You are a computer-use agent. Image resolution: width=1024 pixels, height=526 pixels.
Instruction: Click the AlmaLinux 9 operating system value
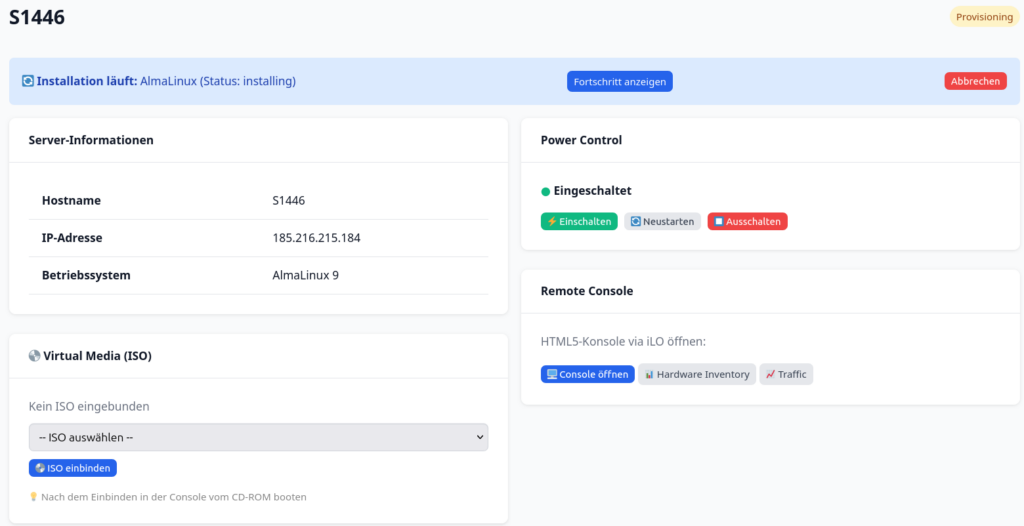pyautogui.click(x=305, y=275)
